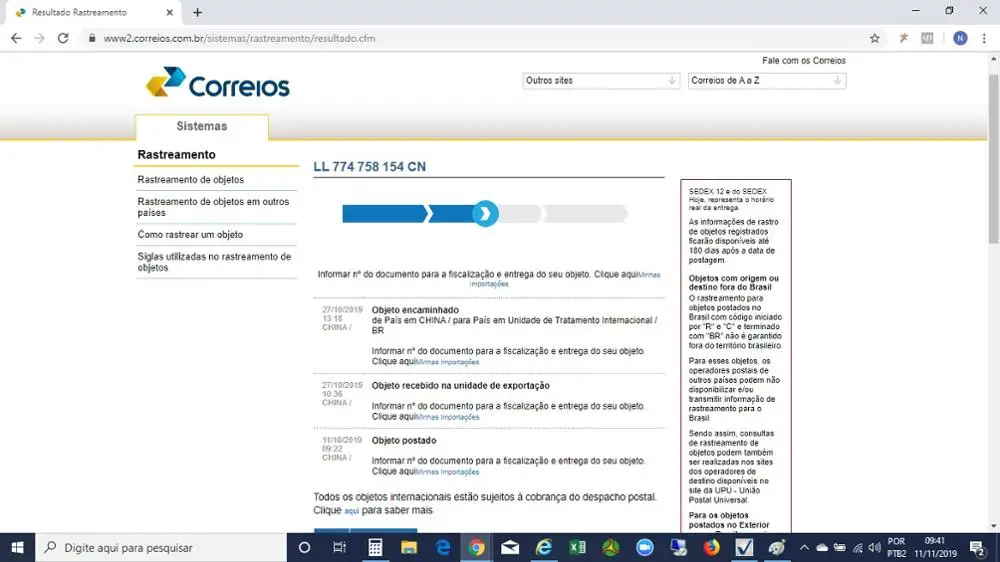Open Firefox from the taskbar
The width and height of the screenshot is (1000, 562).
point(711,547)
